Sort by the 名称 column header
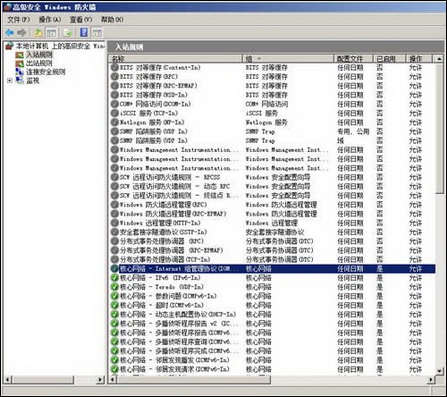Image resolution: width=447 pixels, height=397 pixels. [x=175, y=59]
